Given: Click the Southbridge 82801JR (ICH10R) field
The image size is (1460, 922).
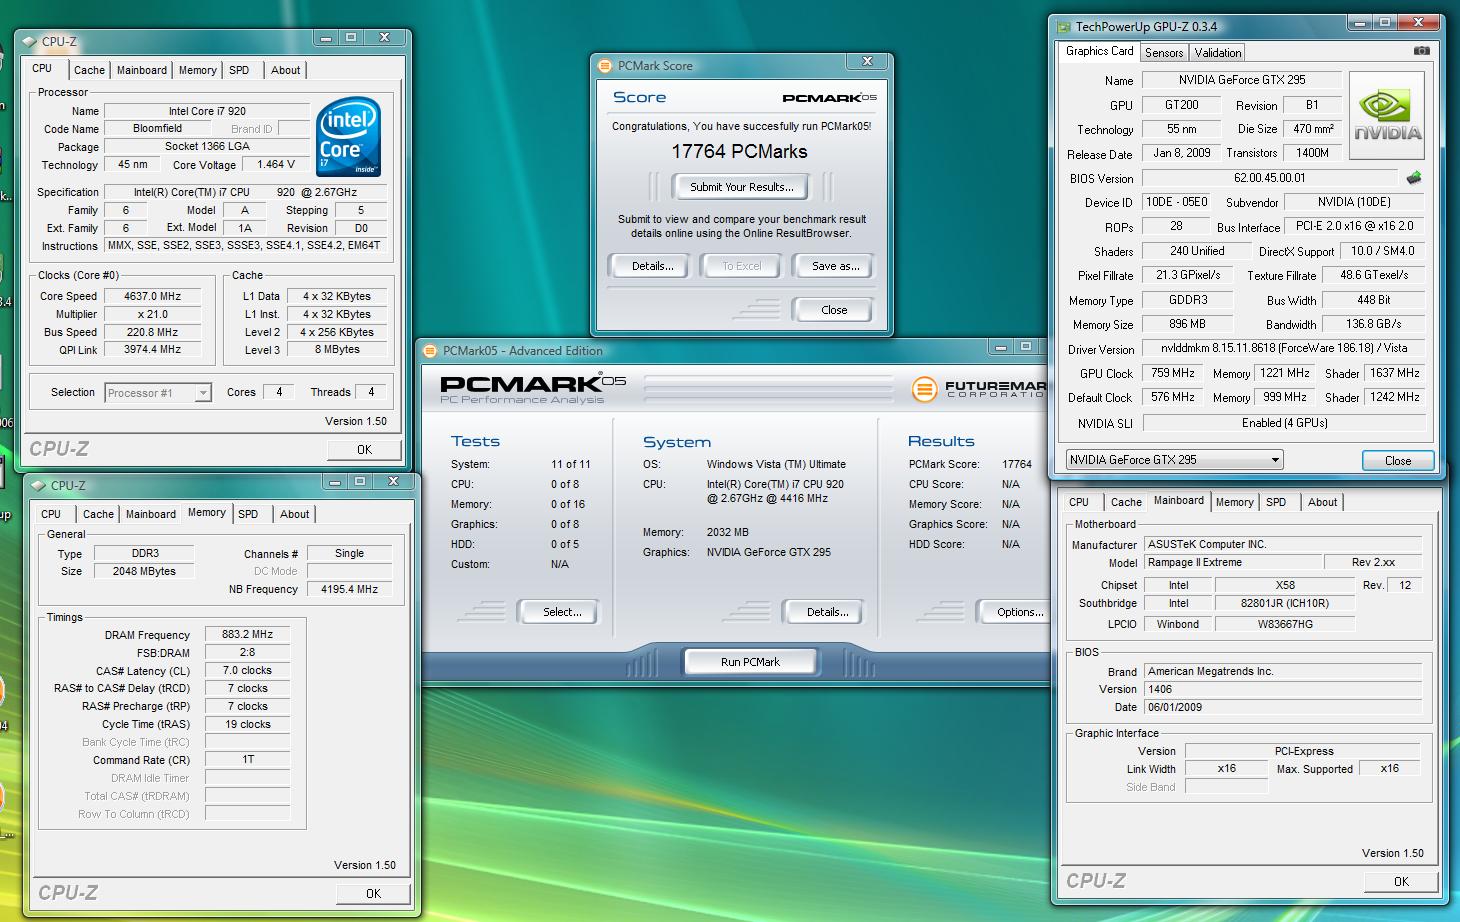Looking at the screenshot, I should 1284,604.
